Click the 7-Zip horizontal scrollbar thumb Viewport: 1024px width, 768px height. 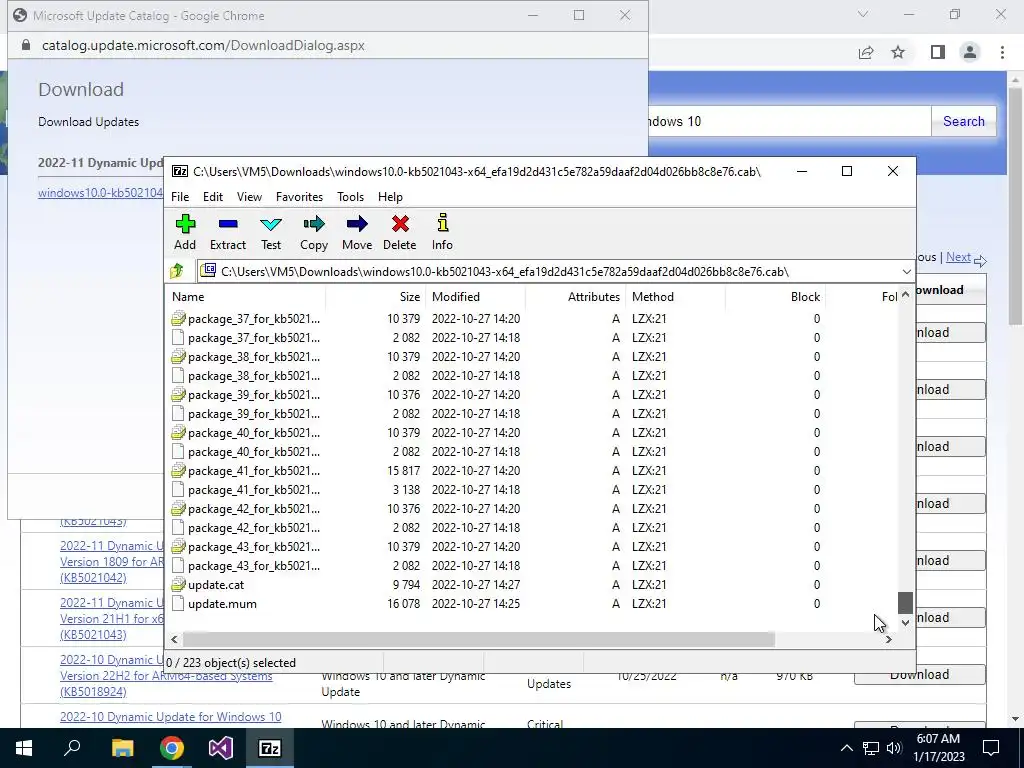479,639
